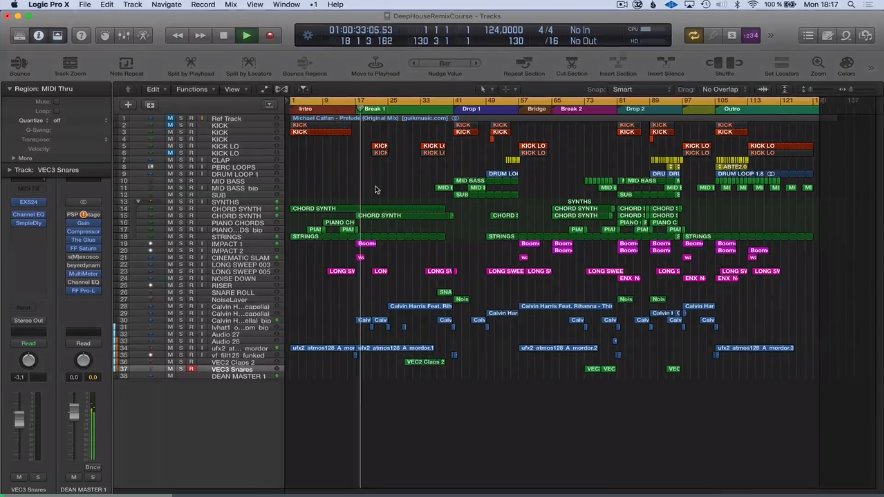
Task: Click the Split by Locators icon
Action: click(x=249, y=63)
